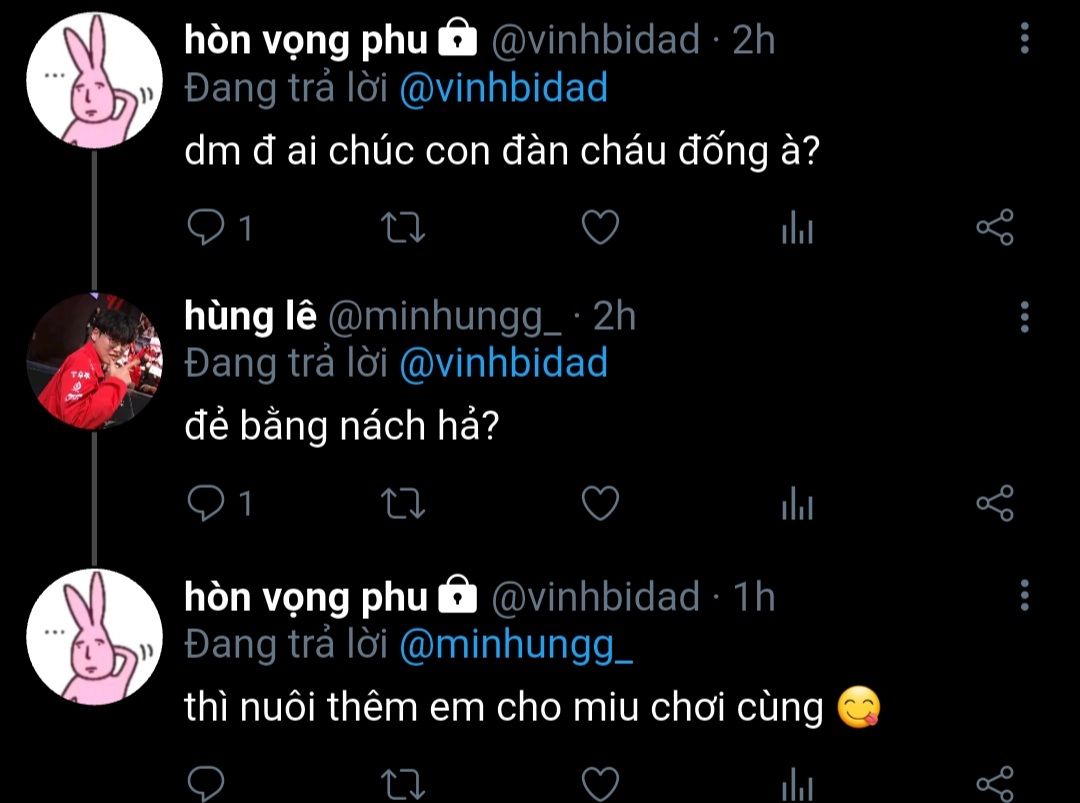Open hùng lê's profile picture
The image size is (1080, 803).
pos(94,361)
